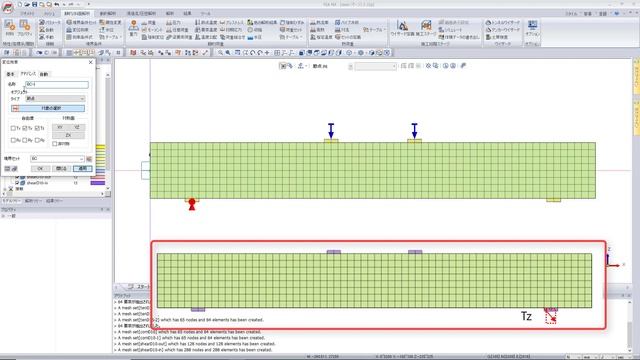Image resolution: width=640 pixels, height=360 pixels.
Task: Click the Save icon in quick access toolbar
Action: tap(34, 4)
